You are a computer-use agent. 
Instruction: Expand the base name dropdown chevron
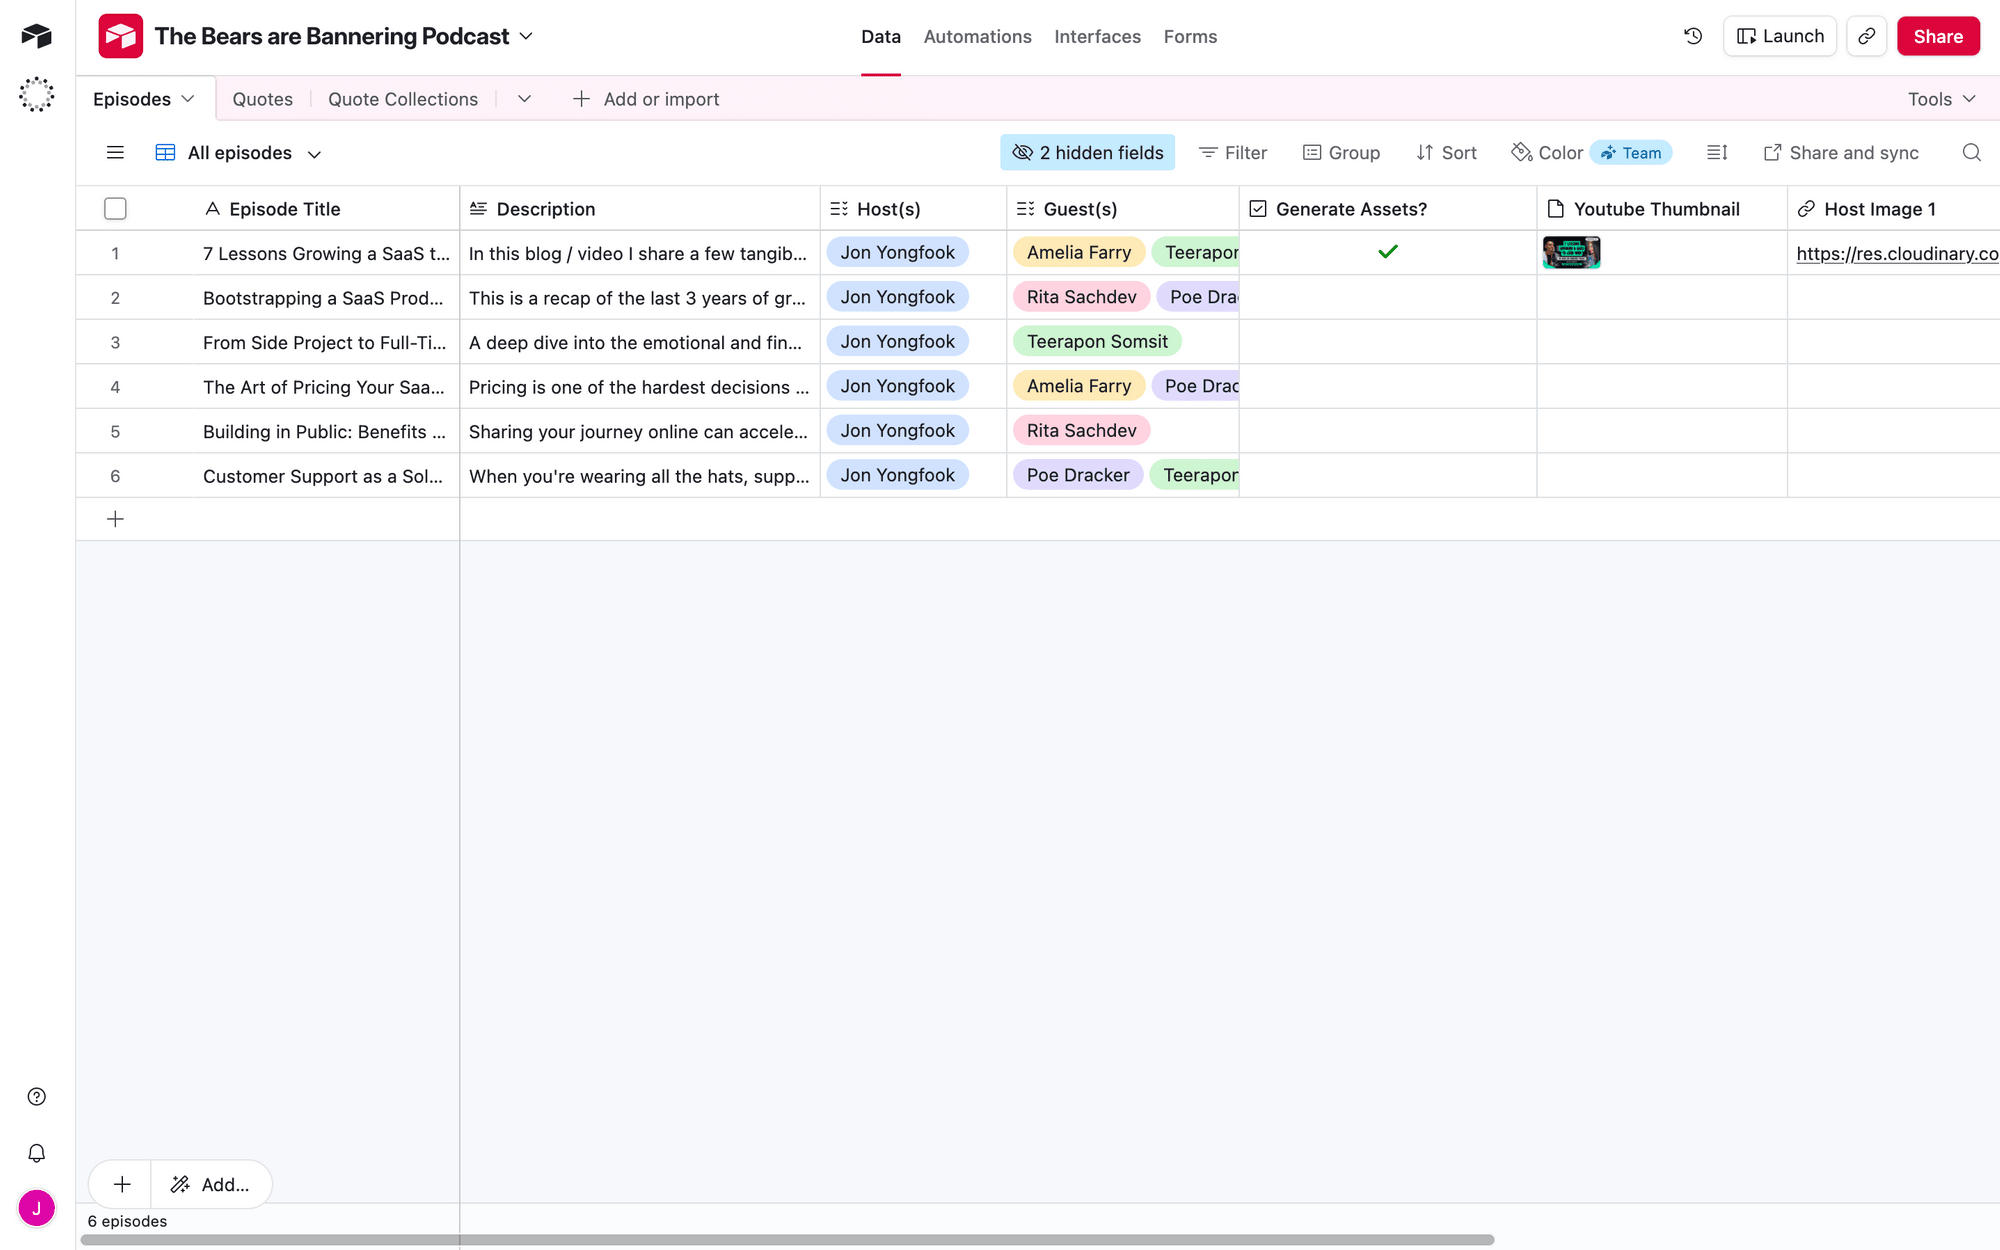tap(526, 36)
